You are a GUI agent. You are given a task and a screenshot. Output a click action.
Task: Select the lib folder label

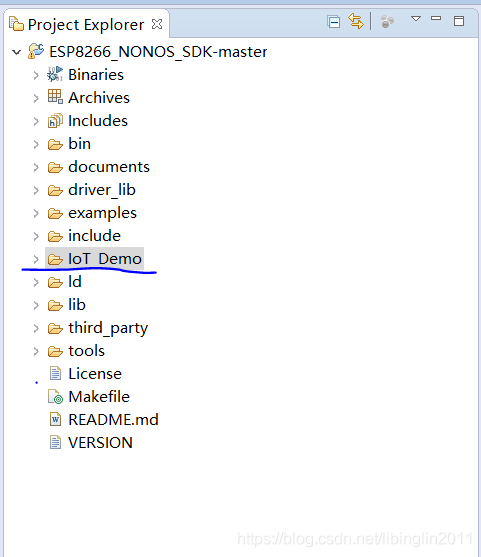[x=77, y=305]
